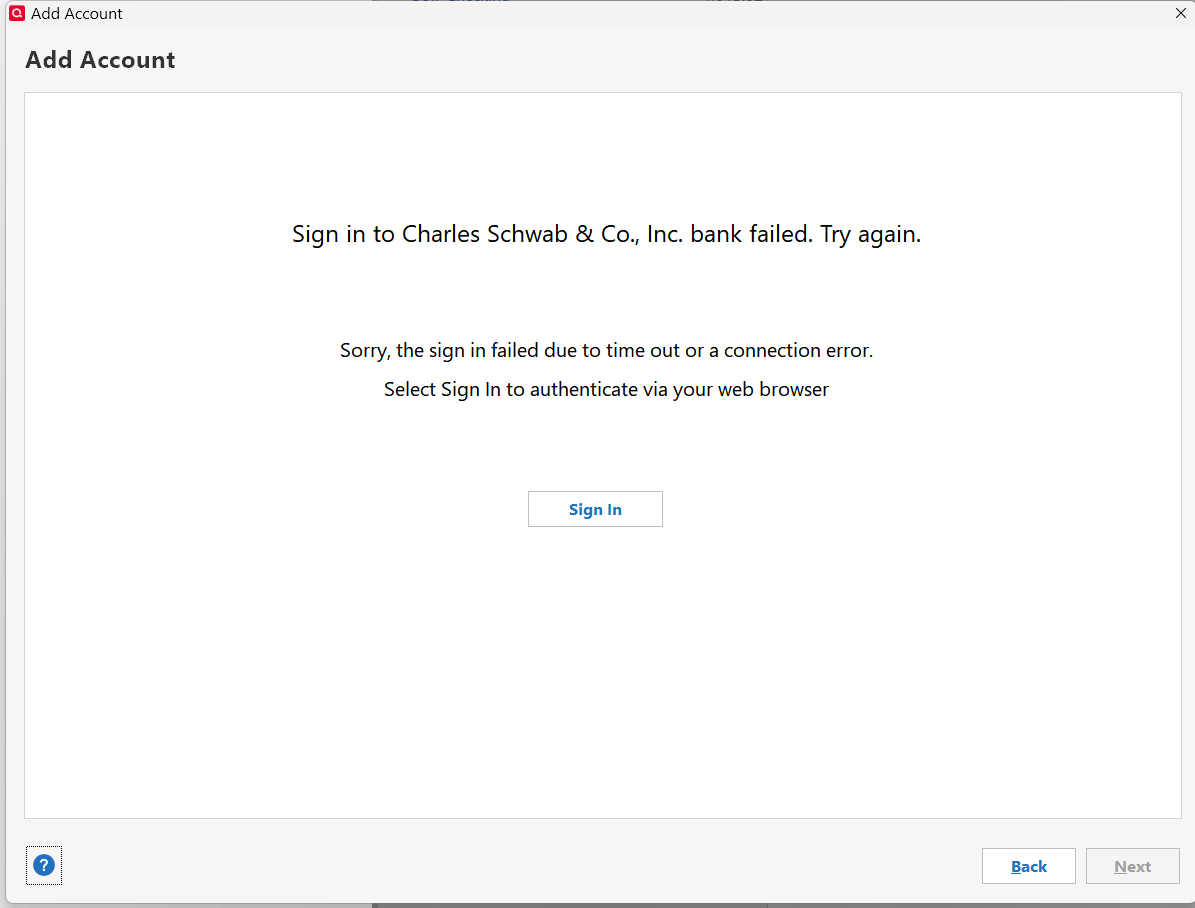
Task: Click the greyed-out Next button
Action: (1132, 865)
